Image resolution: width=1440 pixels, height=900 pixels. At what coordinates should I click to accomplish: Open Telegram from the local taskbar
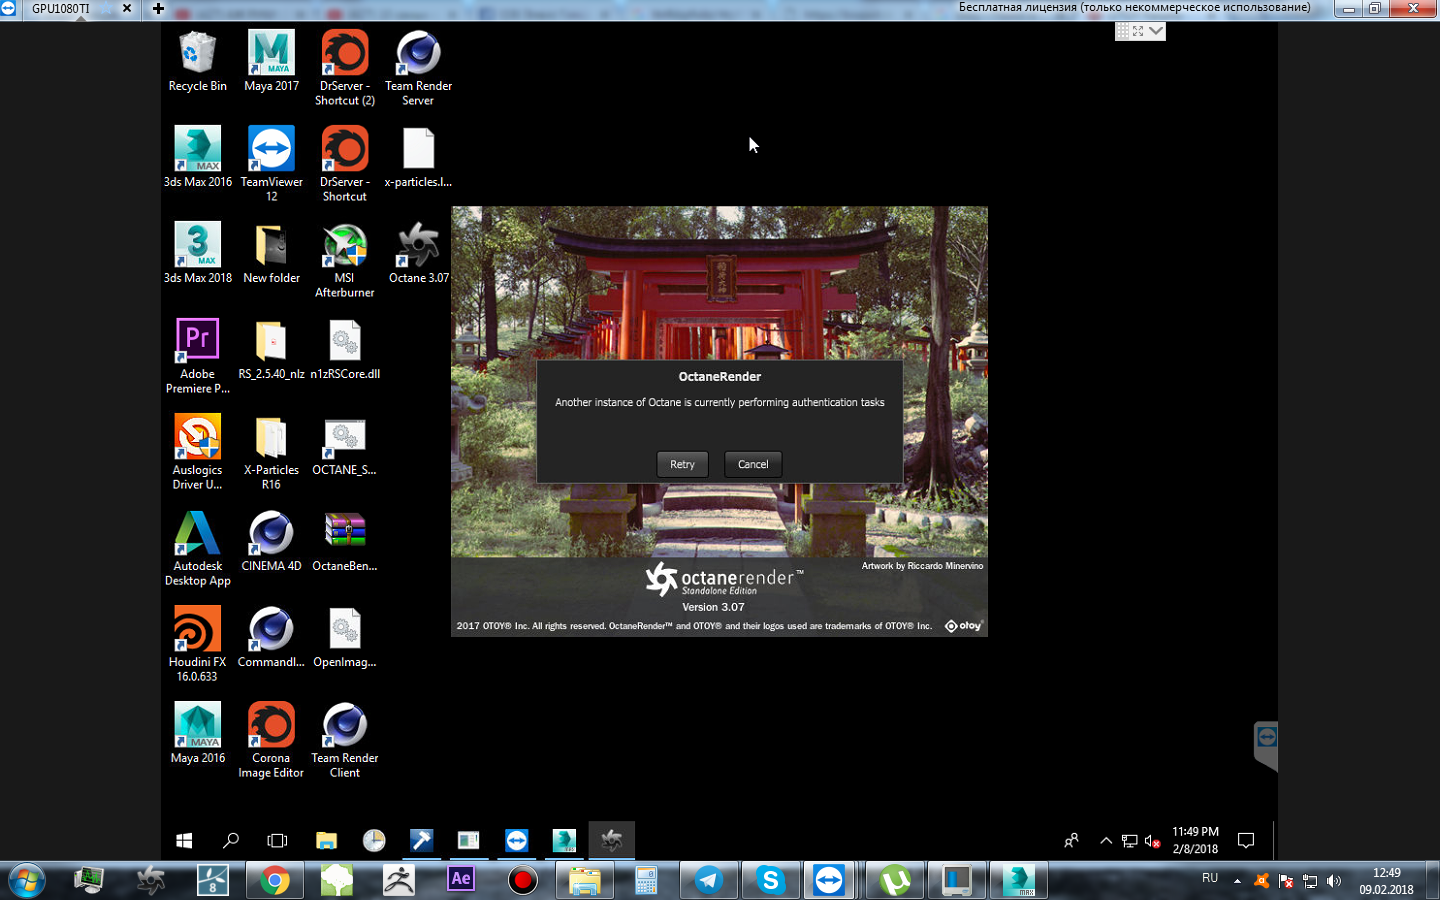(709, 880)
